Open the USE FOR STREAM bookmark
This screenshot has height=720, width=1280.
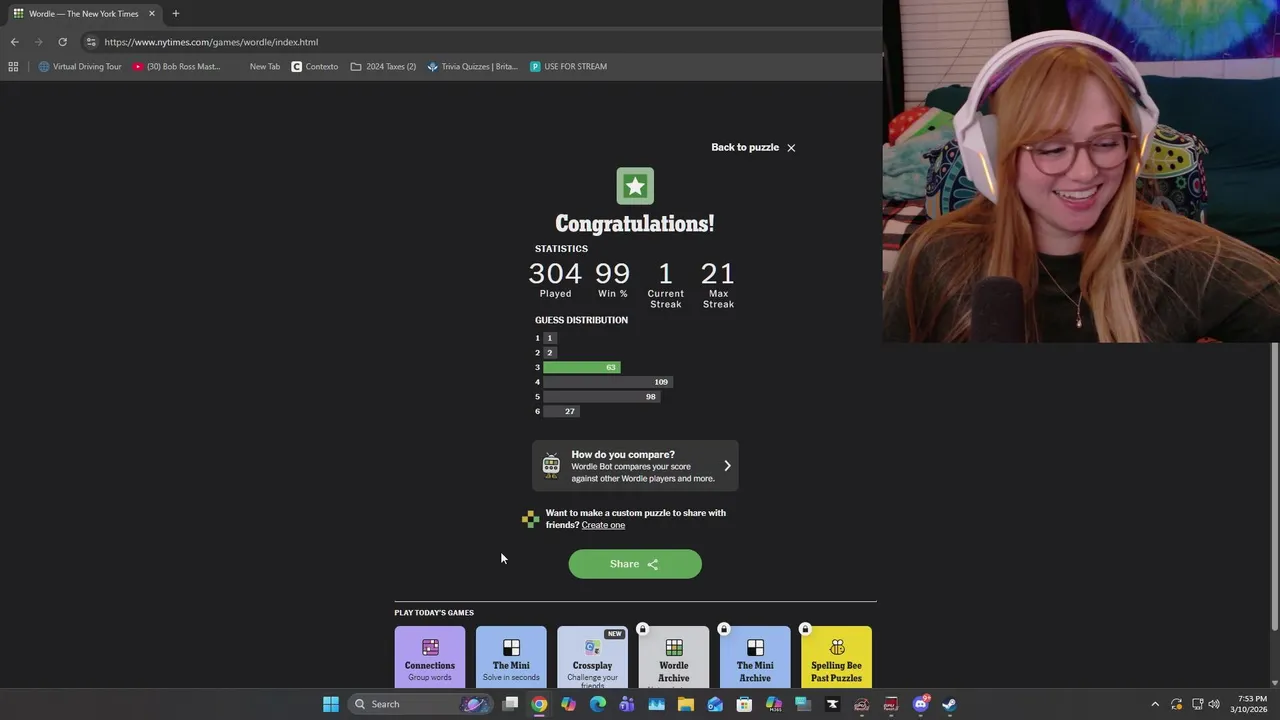pyautogui.click(x=569, y=67)
